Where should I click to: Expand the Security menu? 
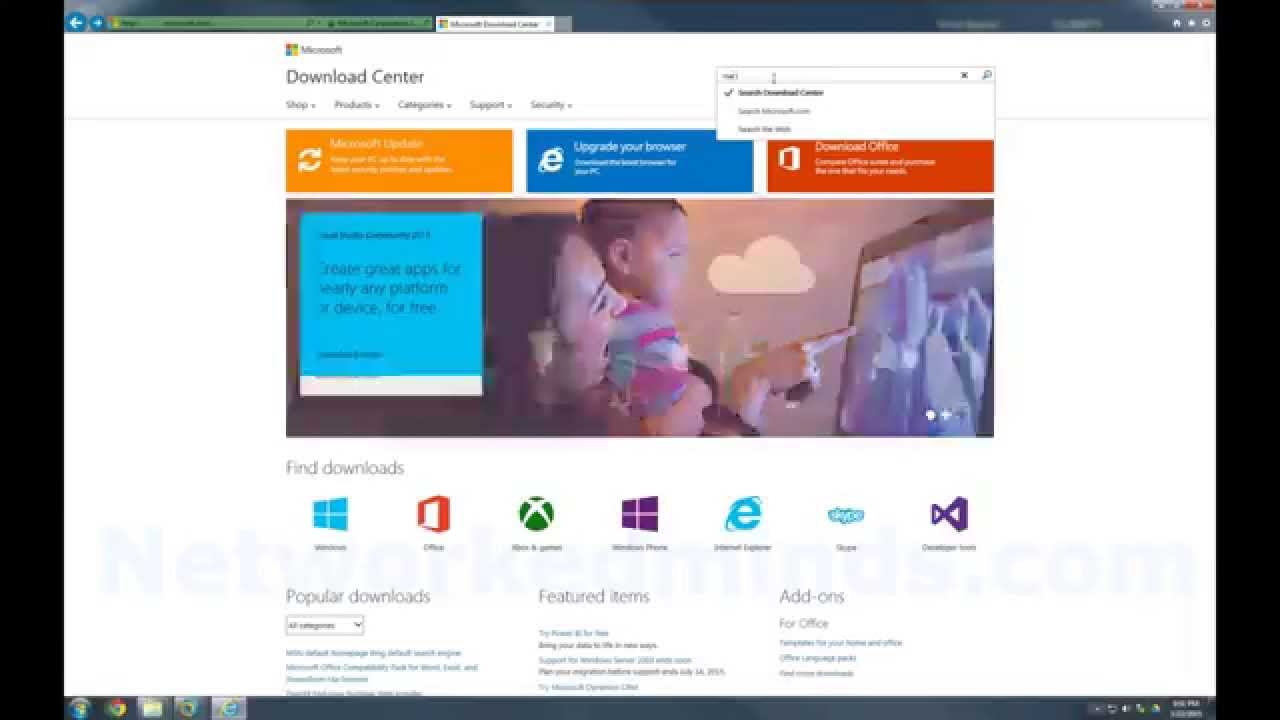[551, 105]
